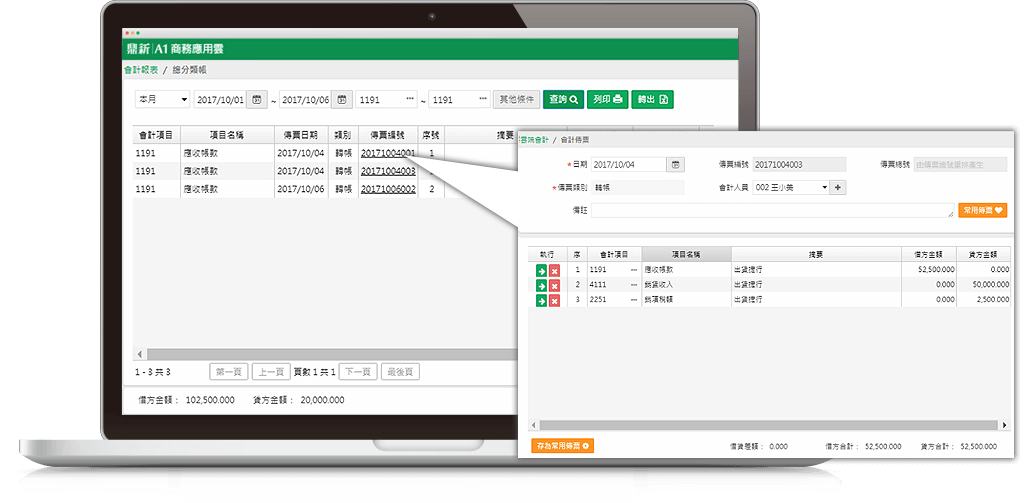Open account lookup ellipsis in first 1191 field
This screenshot has width=1035, height=503.
click(x=410, y=99)
